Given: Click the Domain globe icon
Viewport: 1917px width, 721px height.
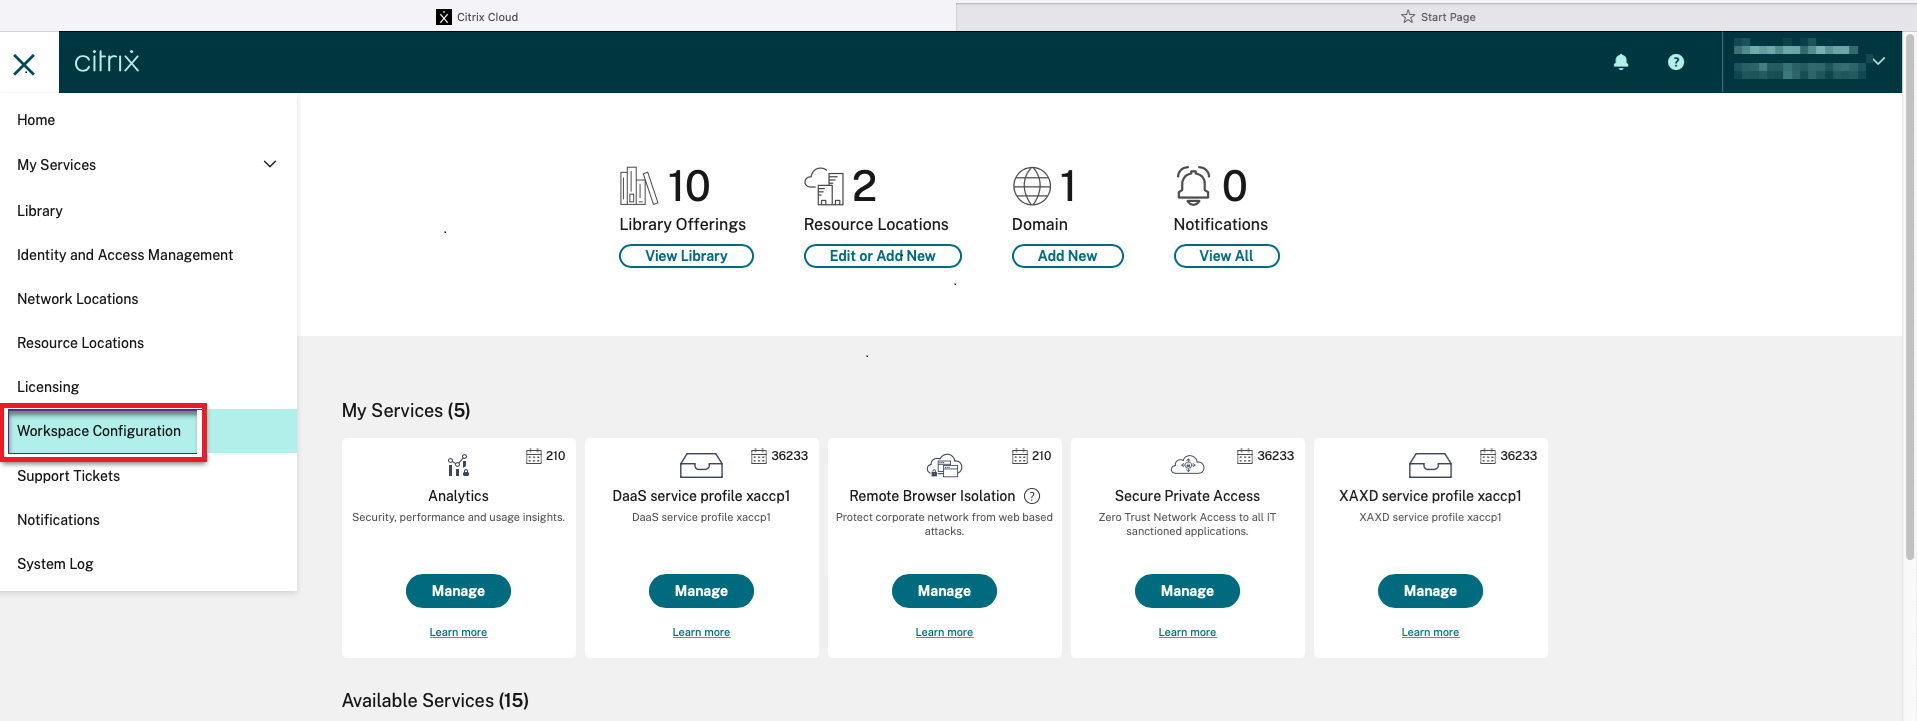Looking at the screenshot, I should click(1031, 186).
